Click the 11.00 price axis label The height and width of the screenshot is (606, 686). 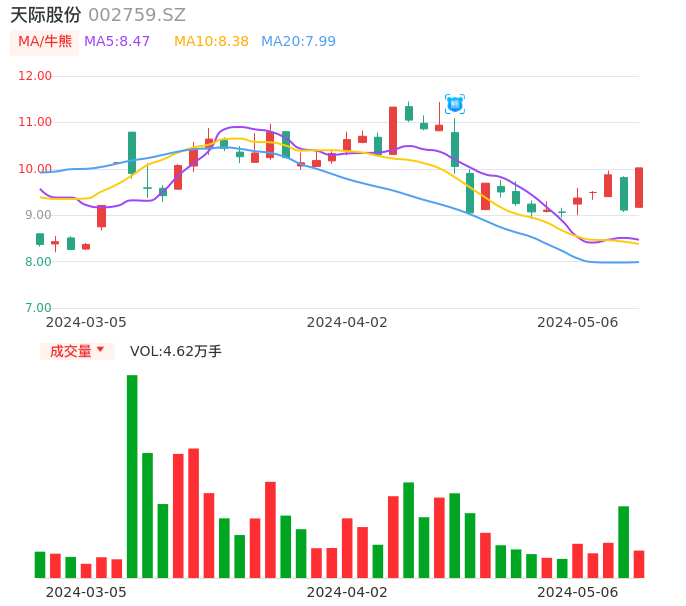tap(35, 122)
